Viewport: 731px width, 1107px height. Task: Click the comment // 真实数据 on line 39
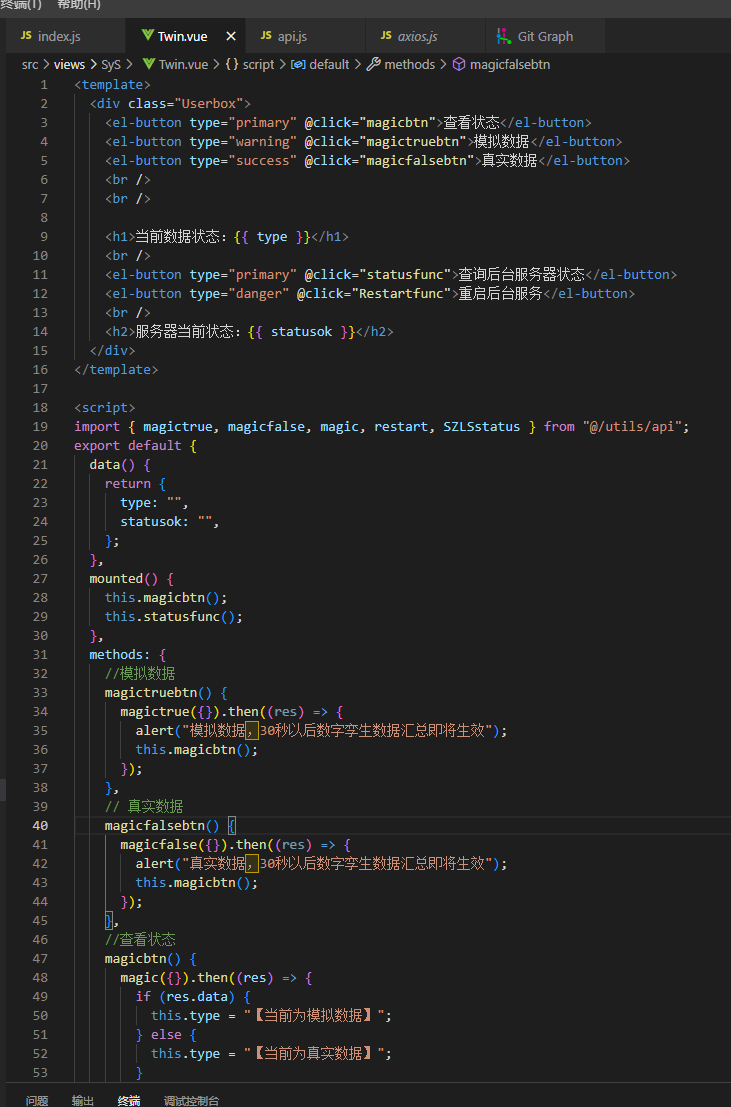click(144, 806)
